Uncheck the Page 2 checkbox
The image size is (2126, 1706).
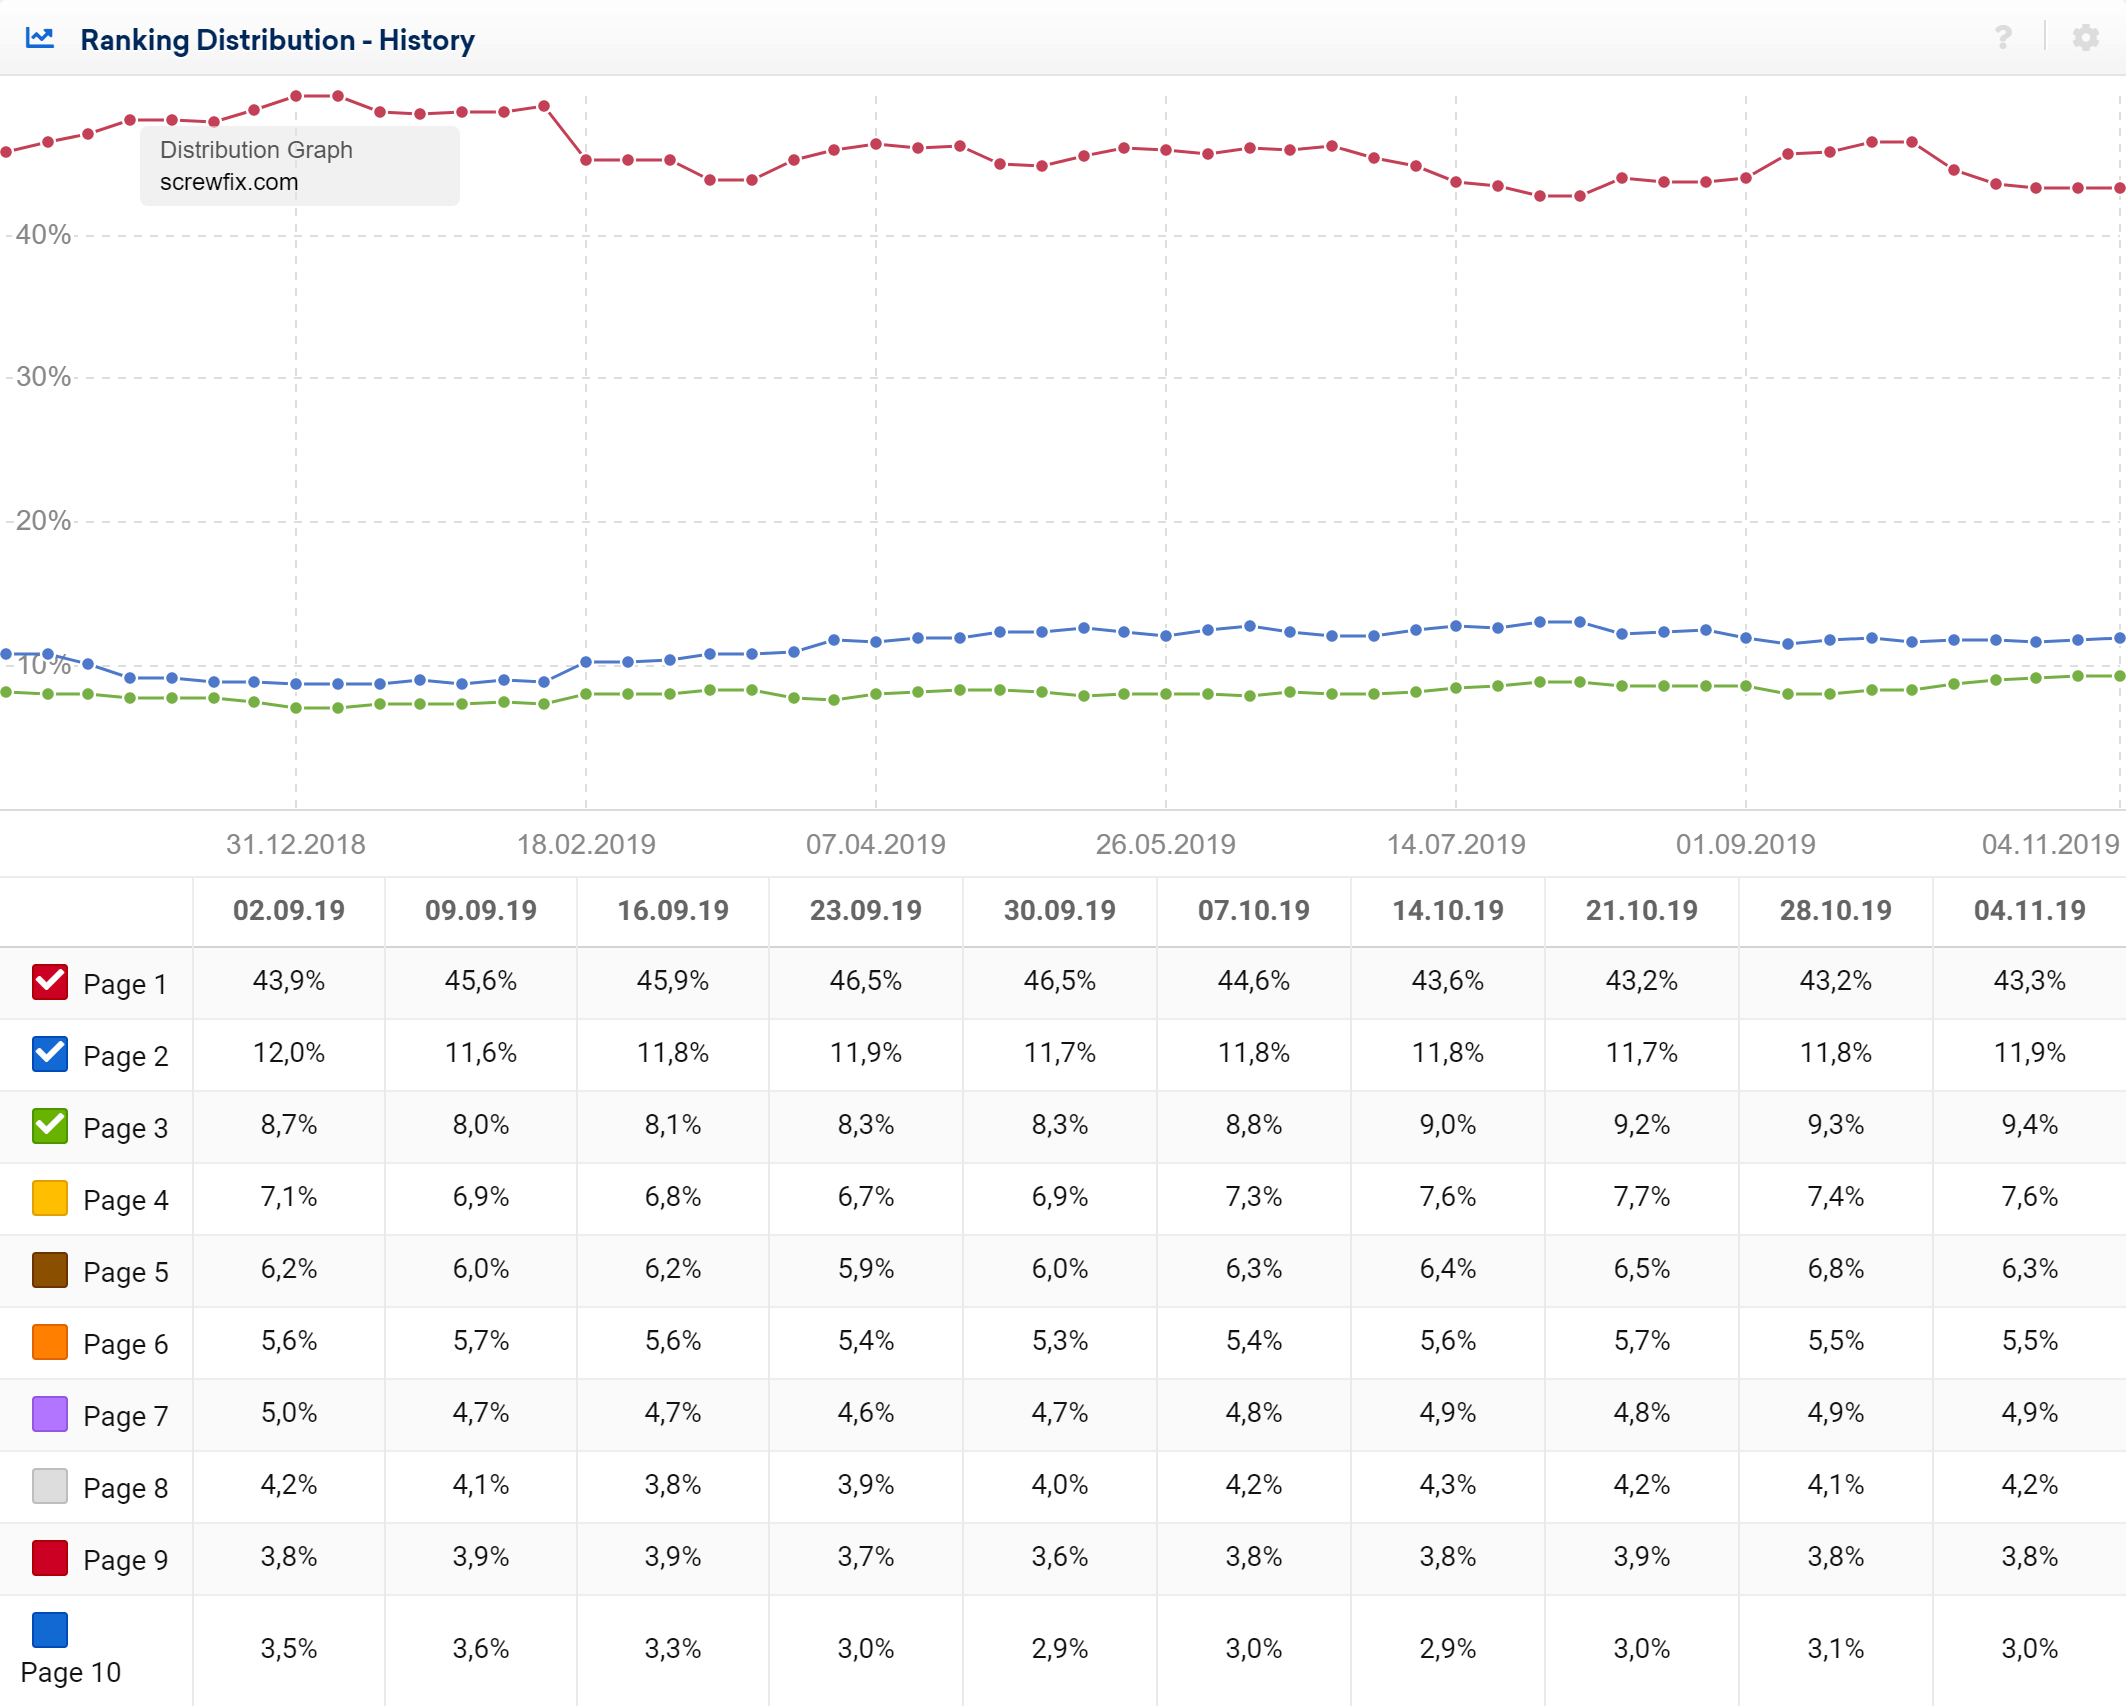coord(50,1054)
